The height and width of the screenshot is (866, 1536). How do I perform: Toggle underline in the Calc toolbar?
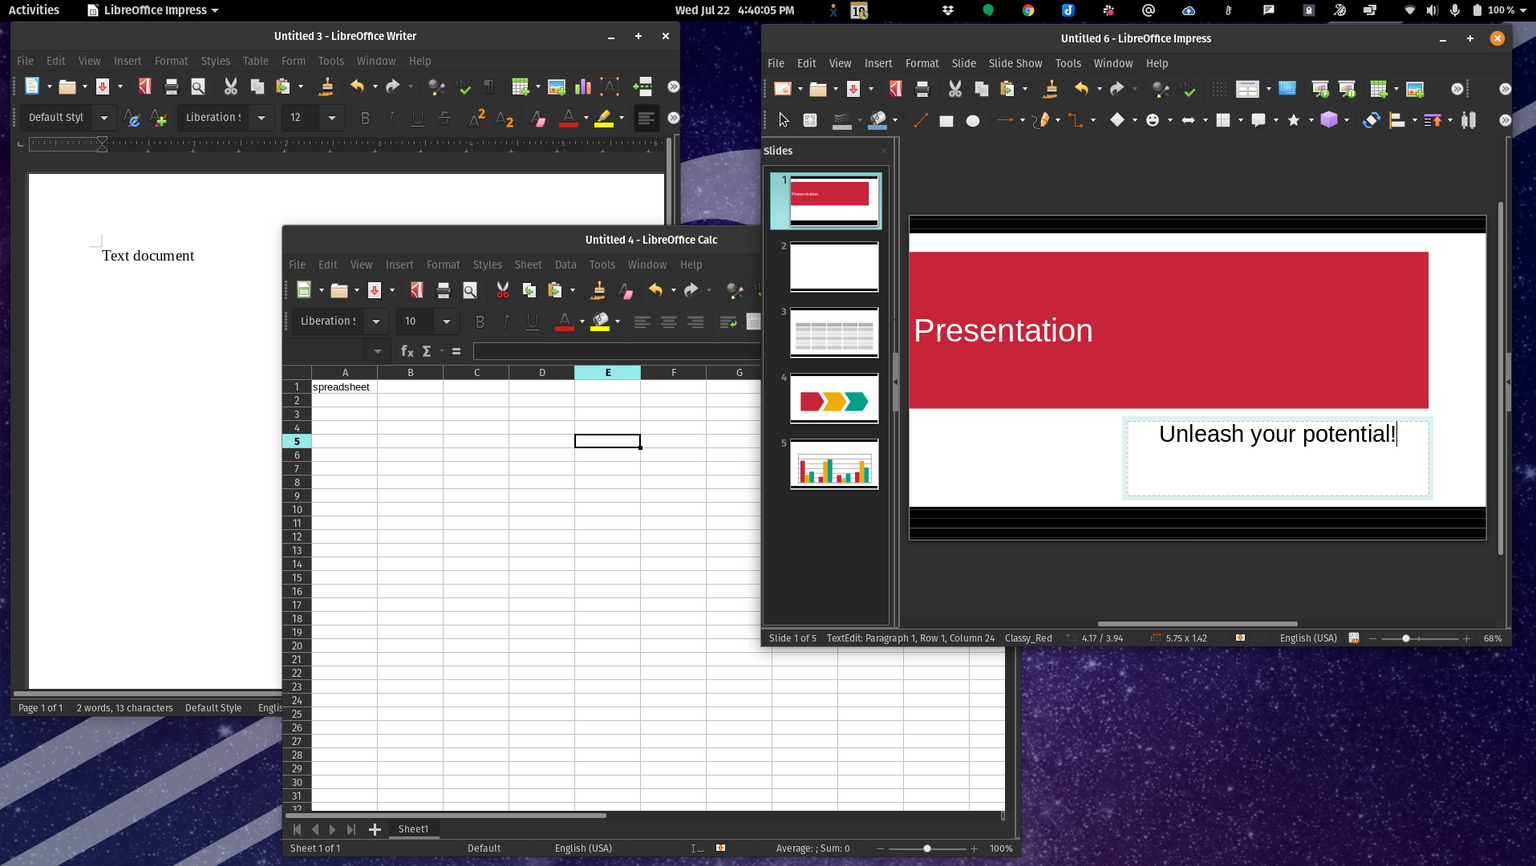[532, 322]
